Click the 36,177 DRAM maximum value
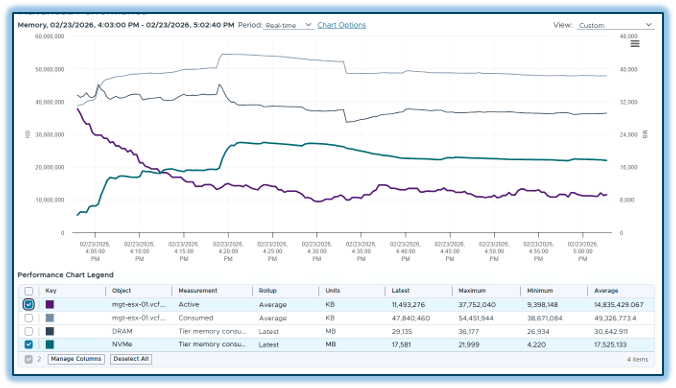The image size is (676, 388). 468,332
